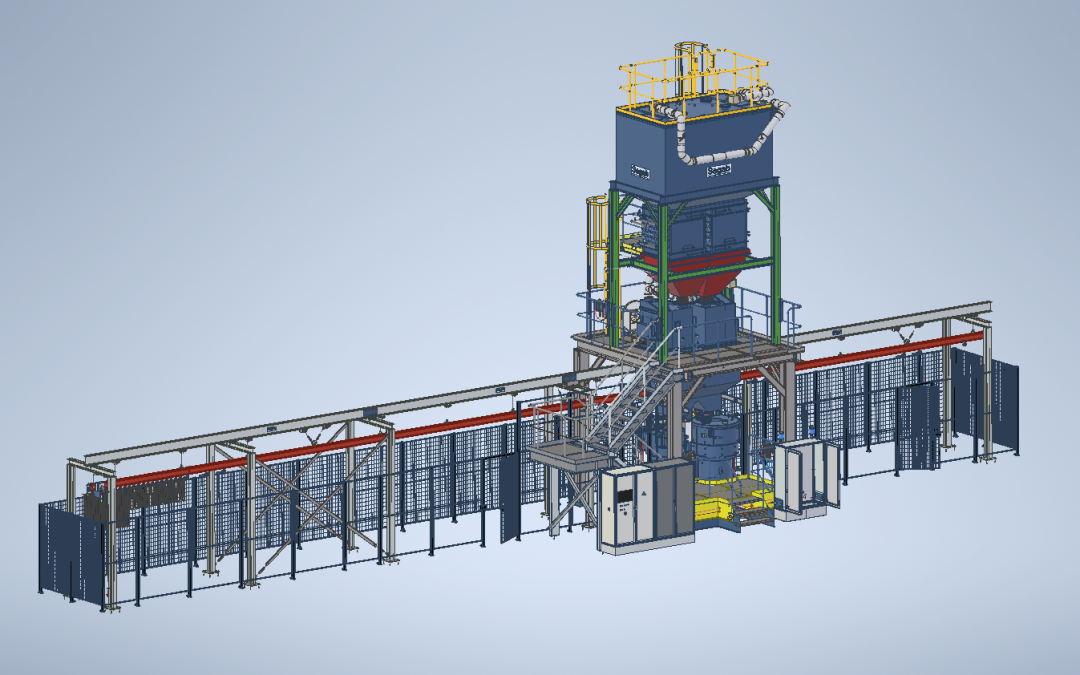This screenshot has width=1080, height=675.
Task: Click the left logo plate on the blue tank
Action: [640, 171]
